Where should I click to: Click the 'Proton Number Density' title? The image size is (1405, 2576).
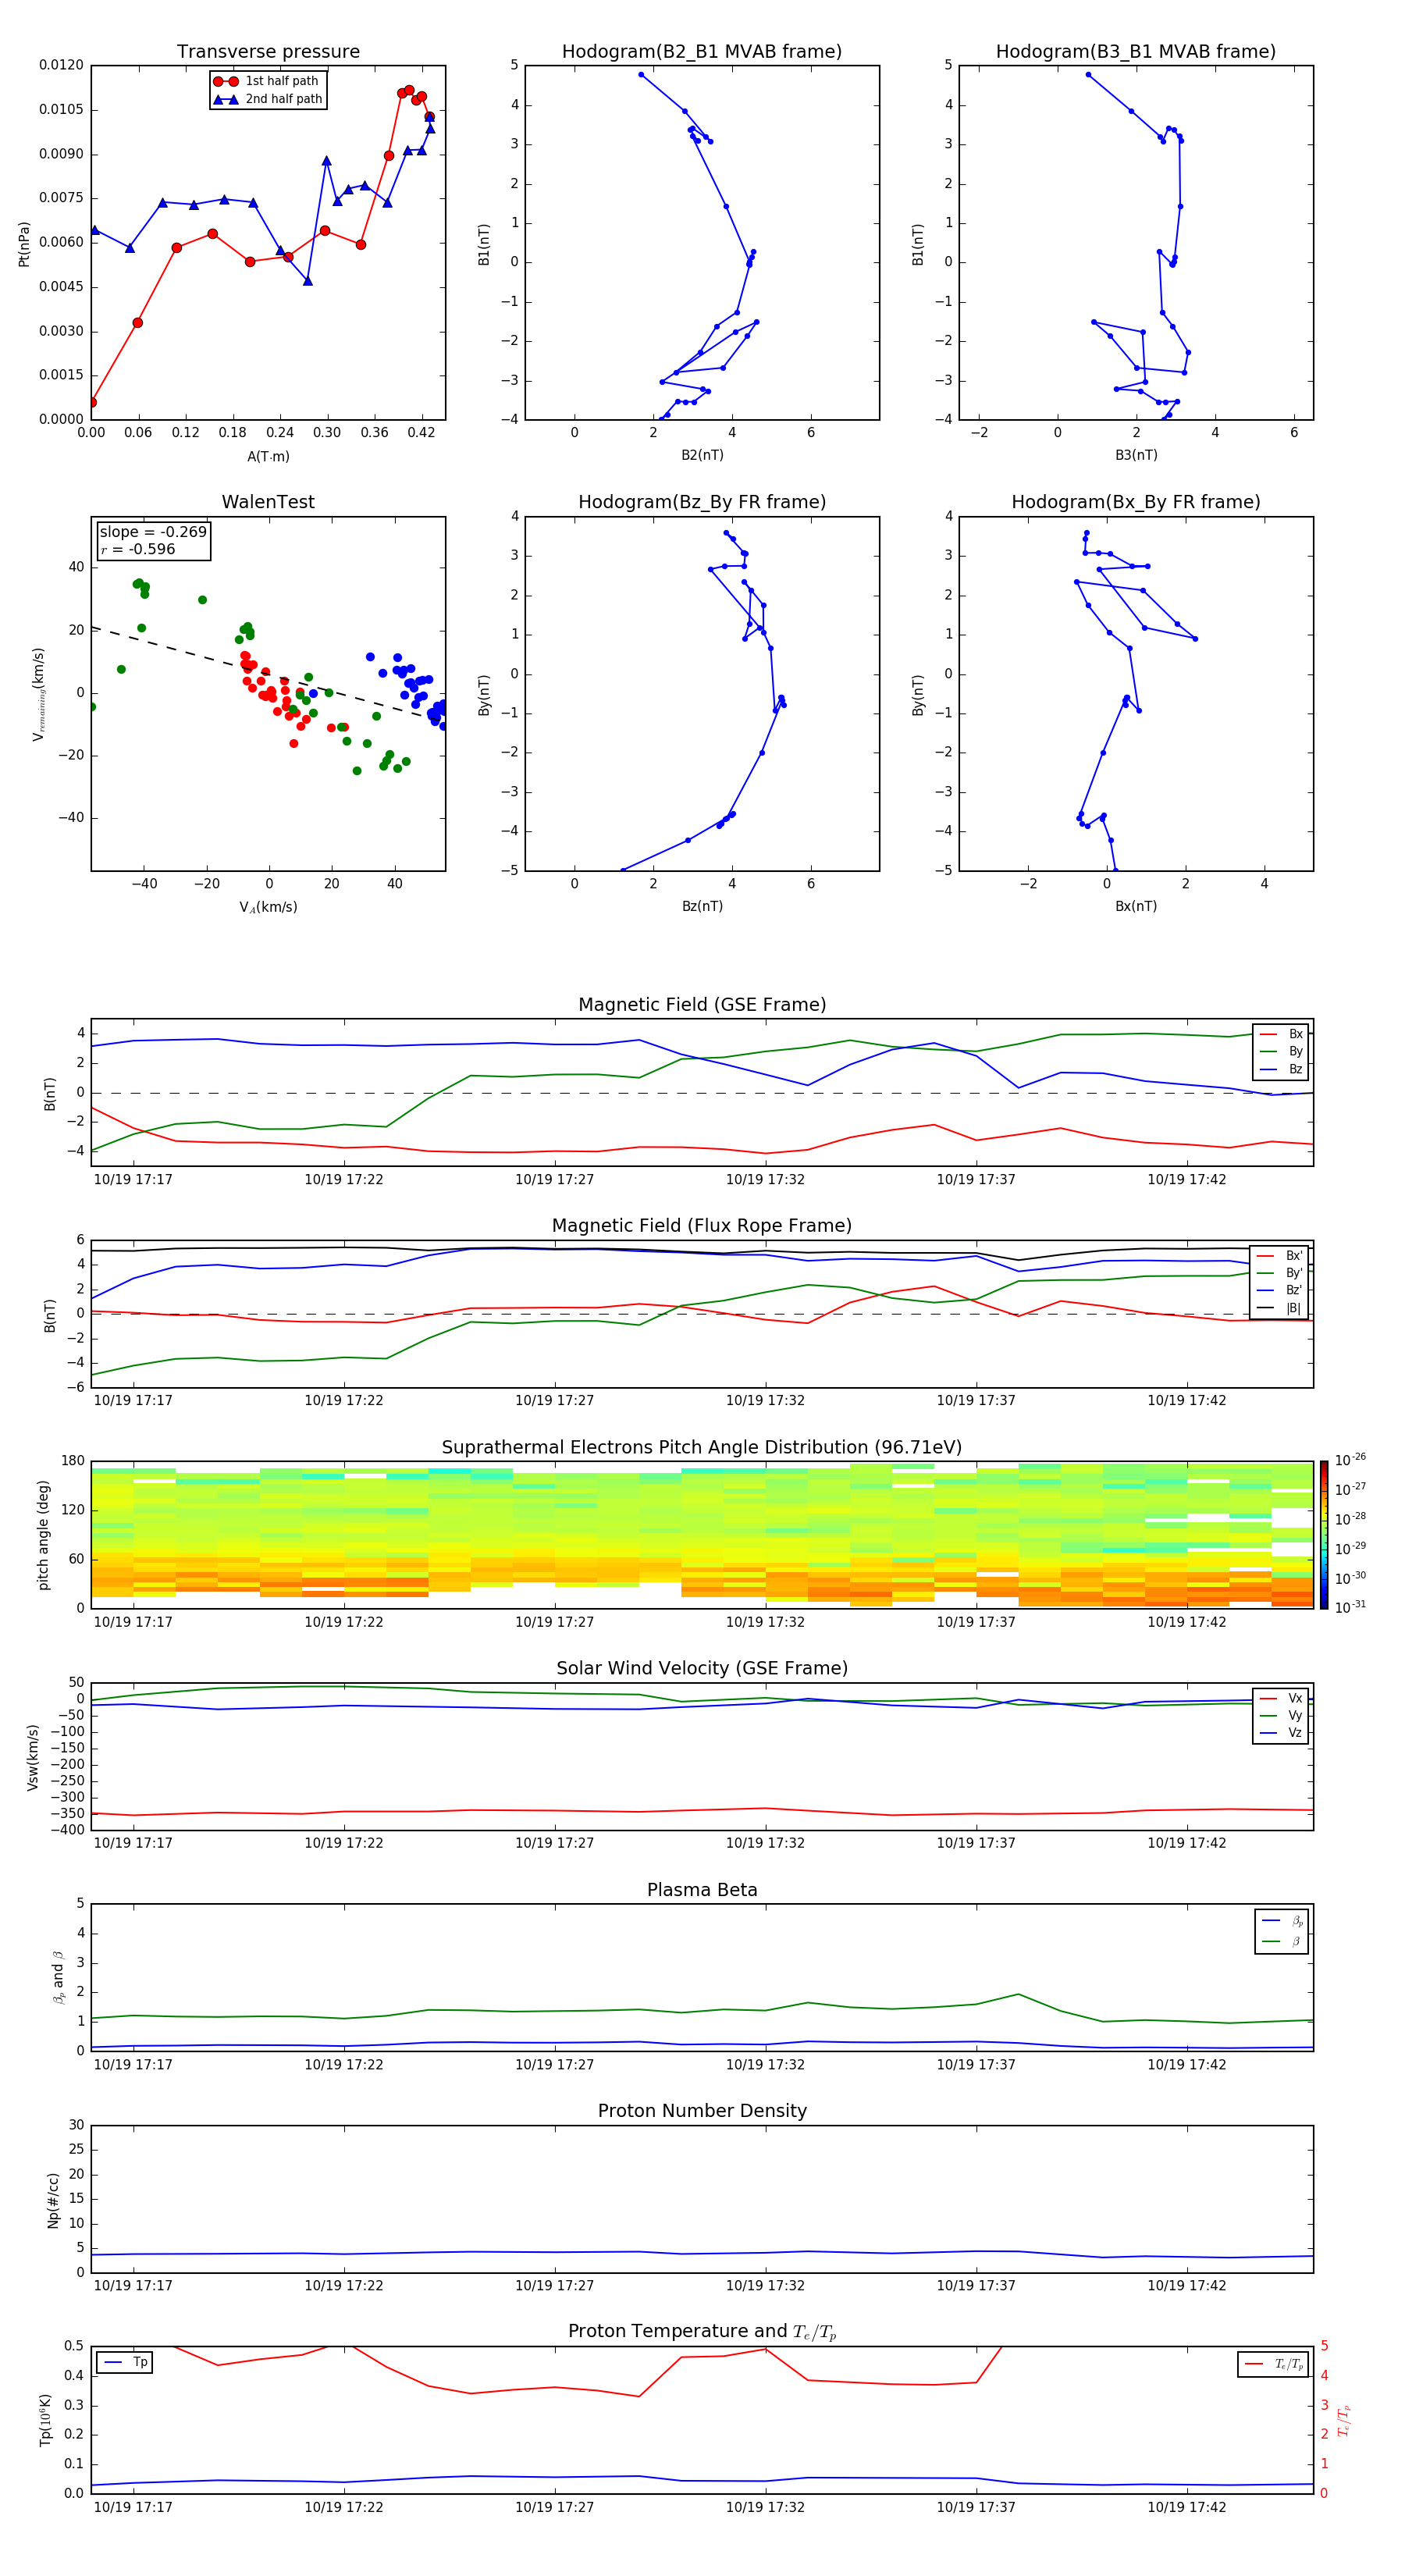point(702,2111)
